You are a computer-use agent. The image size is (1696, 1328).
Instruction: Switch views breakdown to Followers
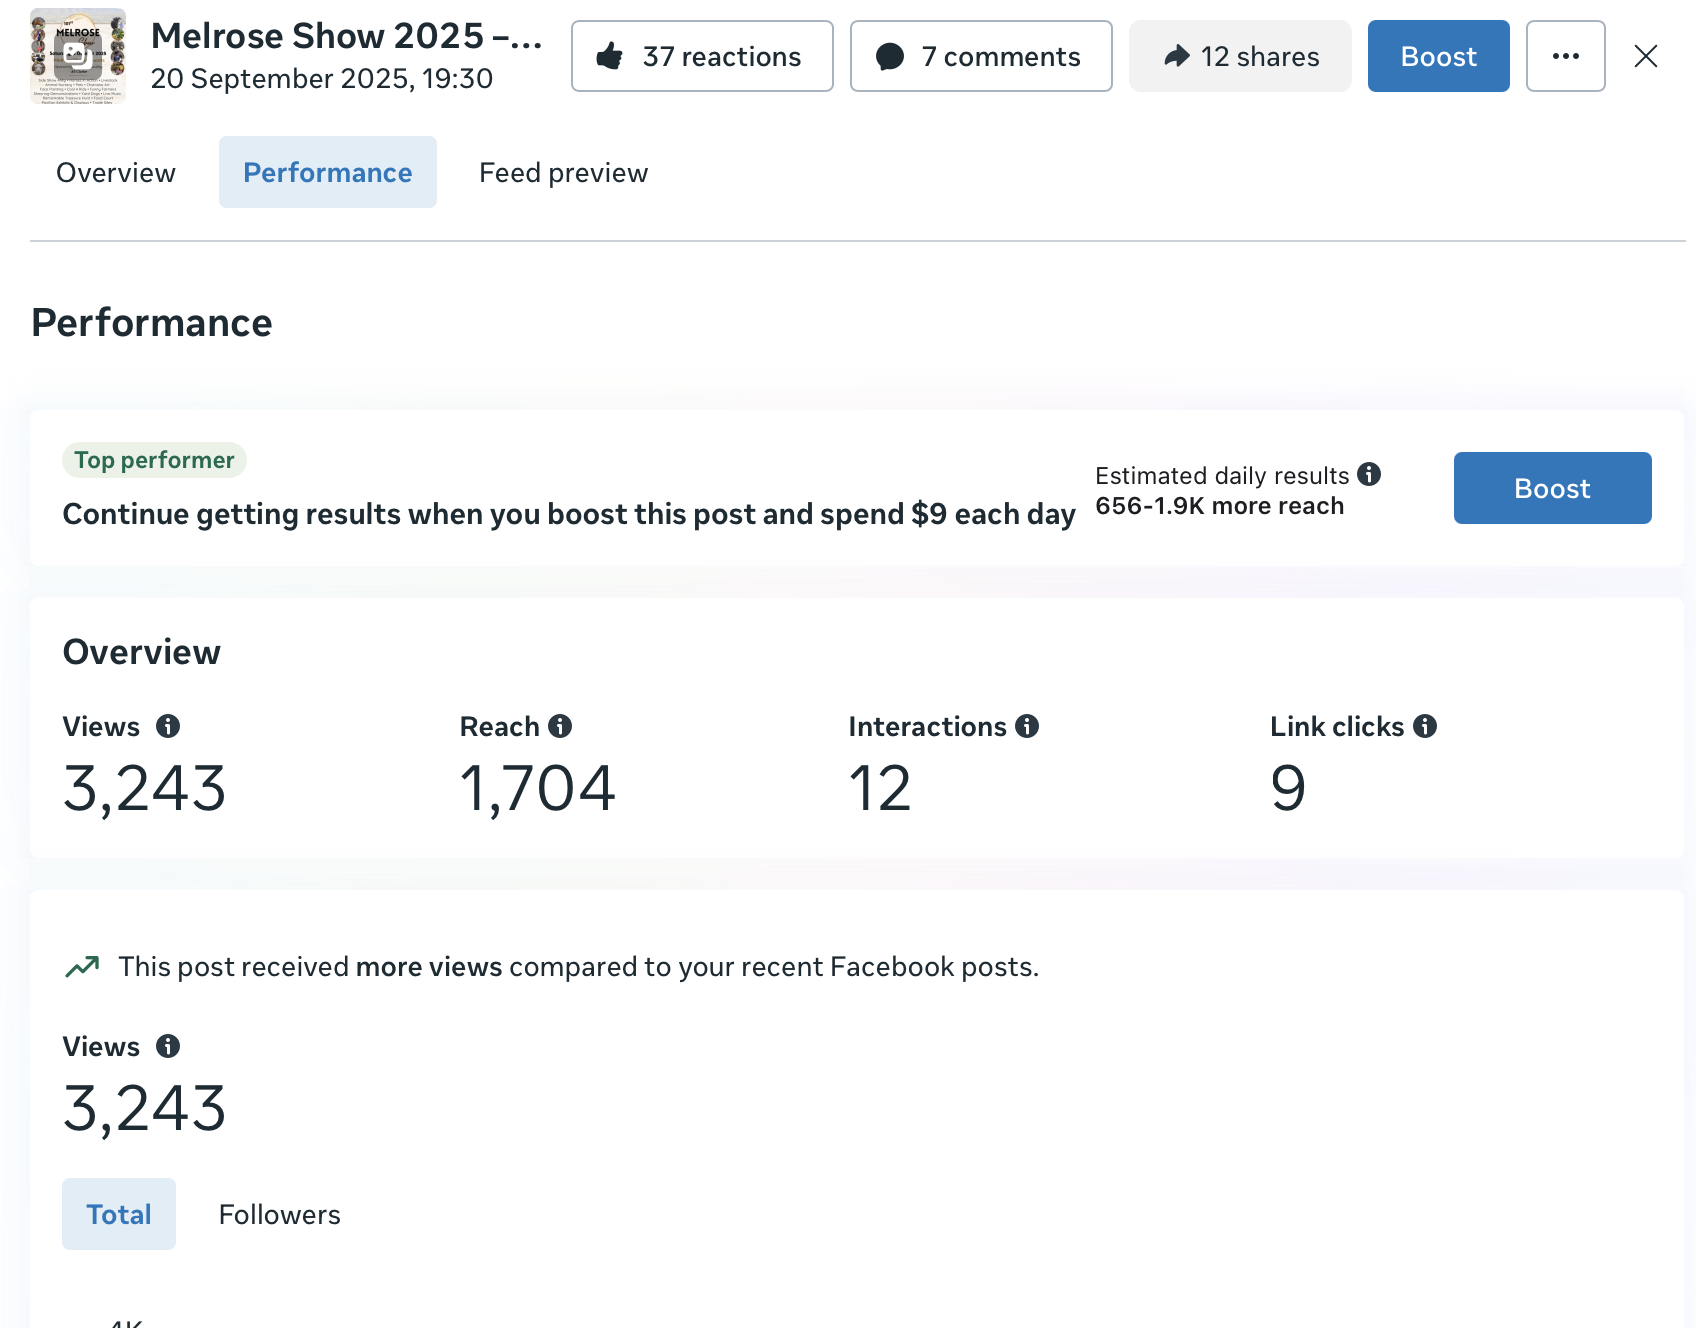tap(279, 1214)
